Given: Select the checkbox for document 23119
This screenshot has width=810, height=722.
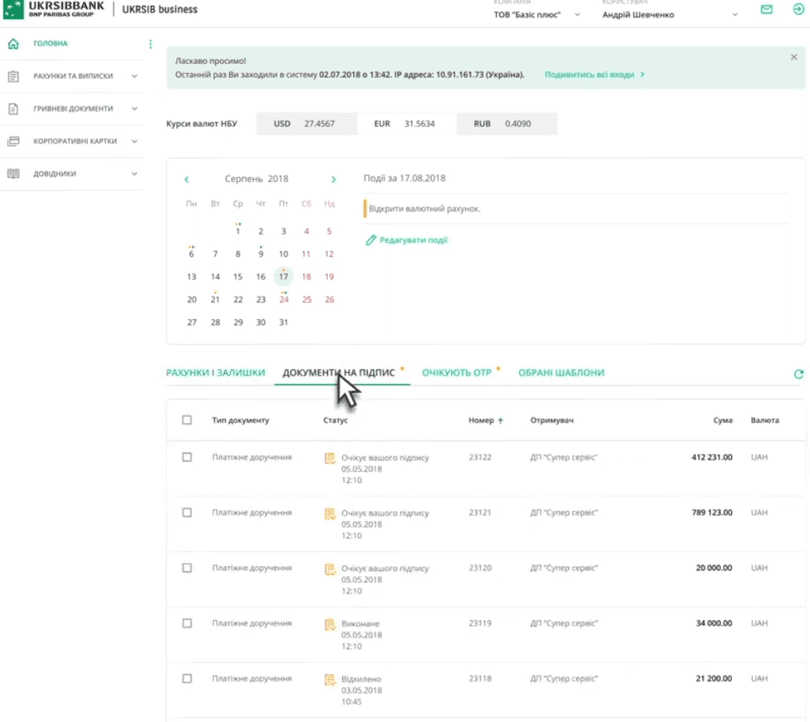Looking at the screenshot, I should click(187, 623).
